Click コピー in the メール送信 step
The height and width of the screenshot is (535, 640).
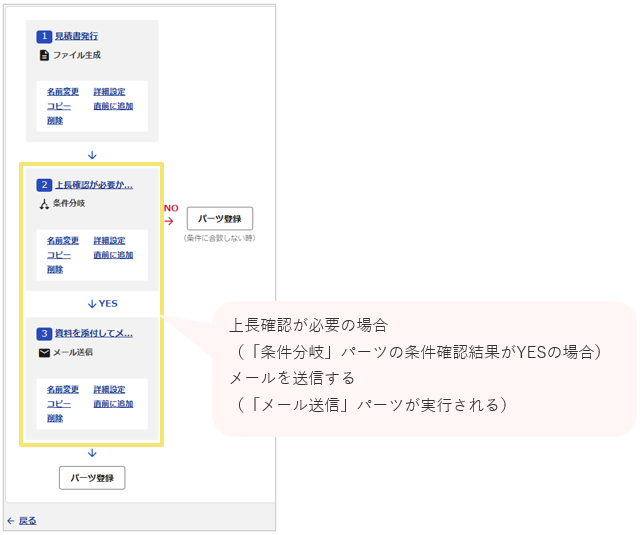(59, 404)
